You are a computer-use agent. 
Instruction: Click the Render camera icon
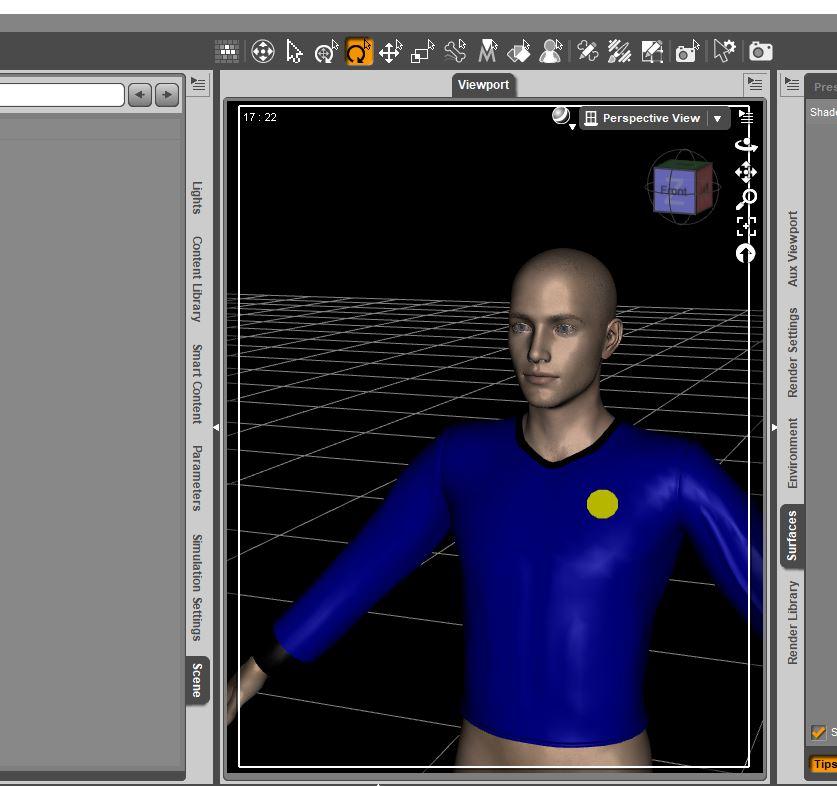point(761,52)
